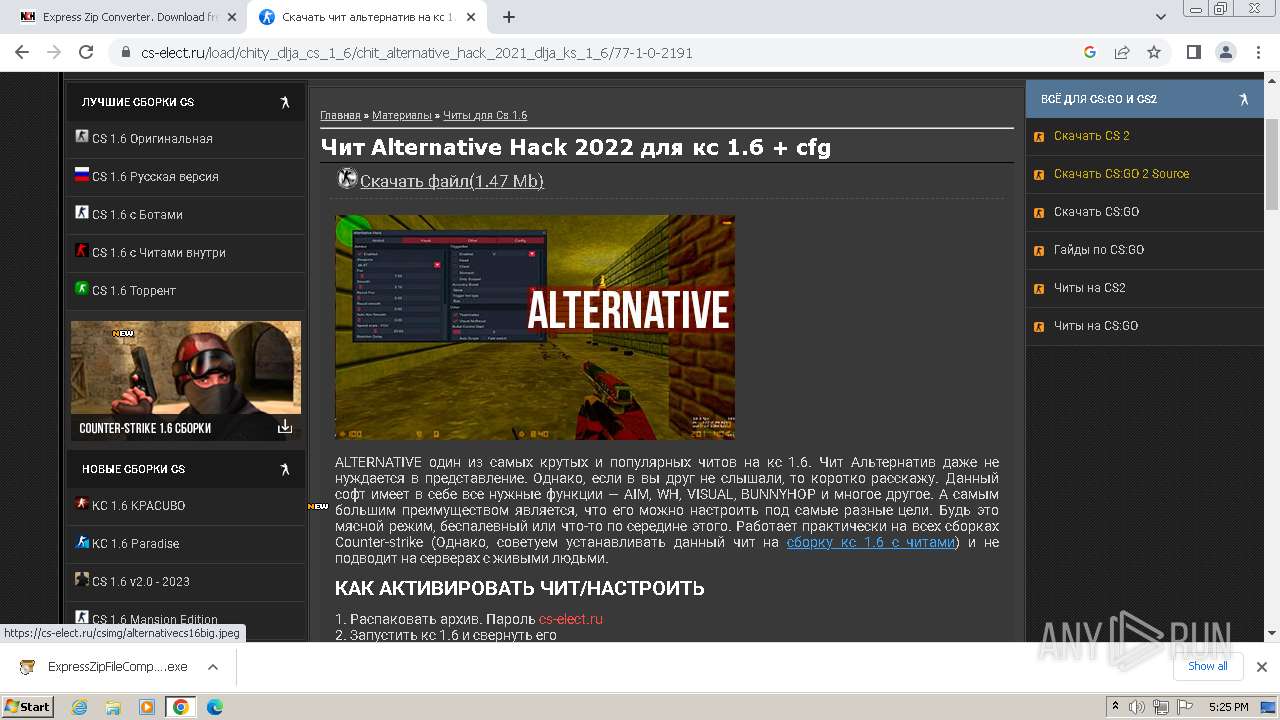Click the browser forward arrow
Viewport: 1280px width, 720px height.
(x=54, y=52)
